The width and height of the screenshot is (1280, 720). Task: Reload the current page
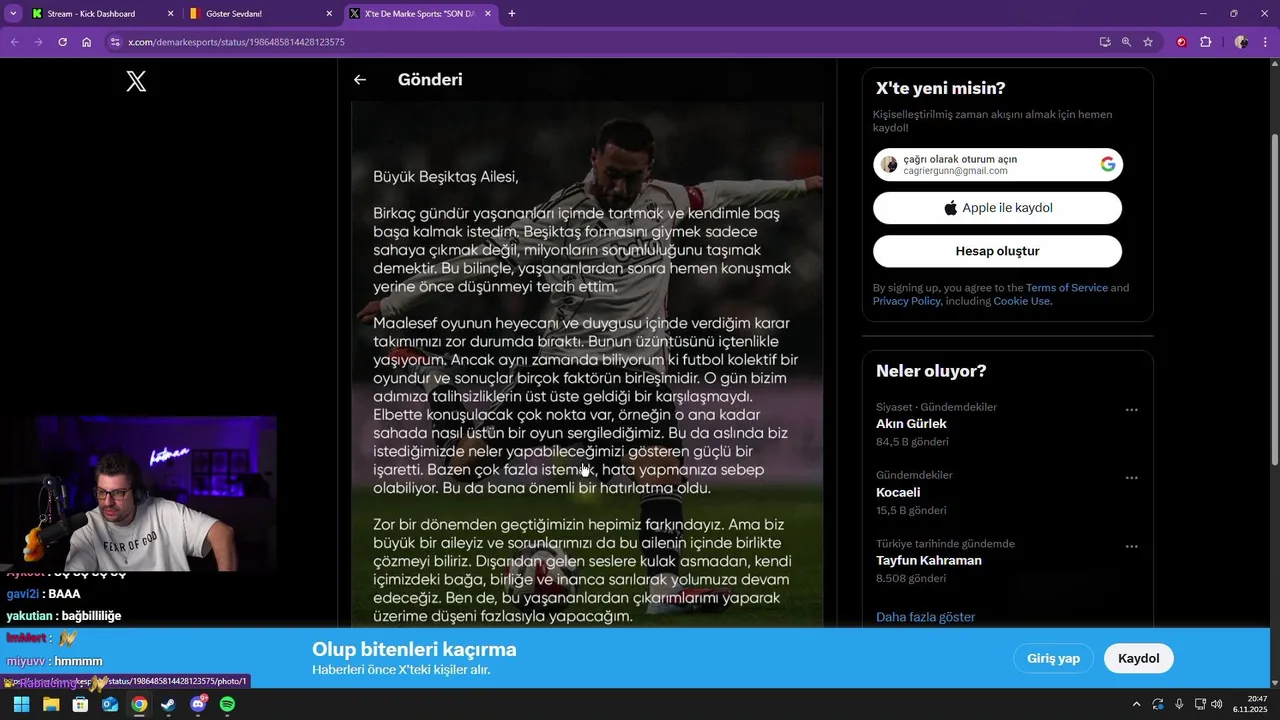click(62, 42)
